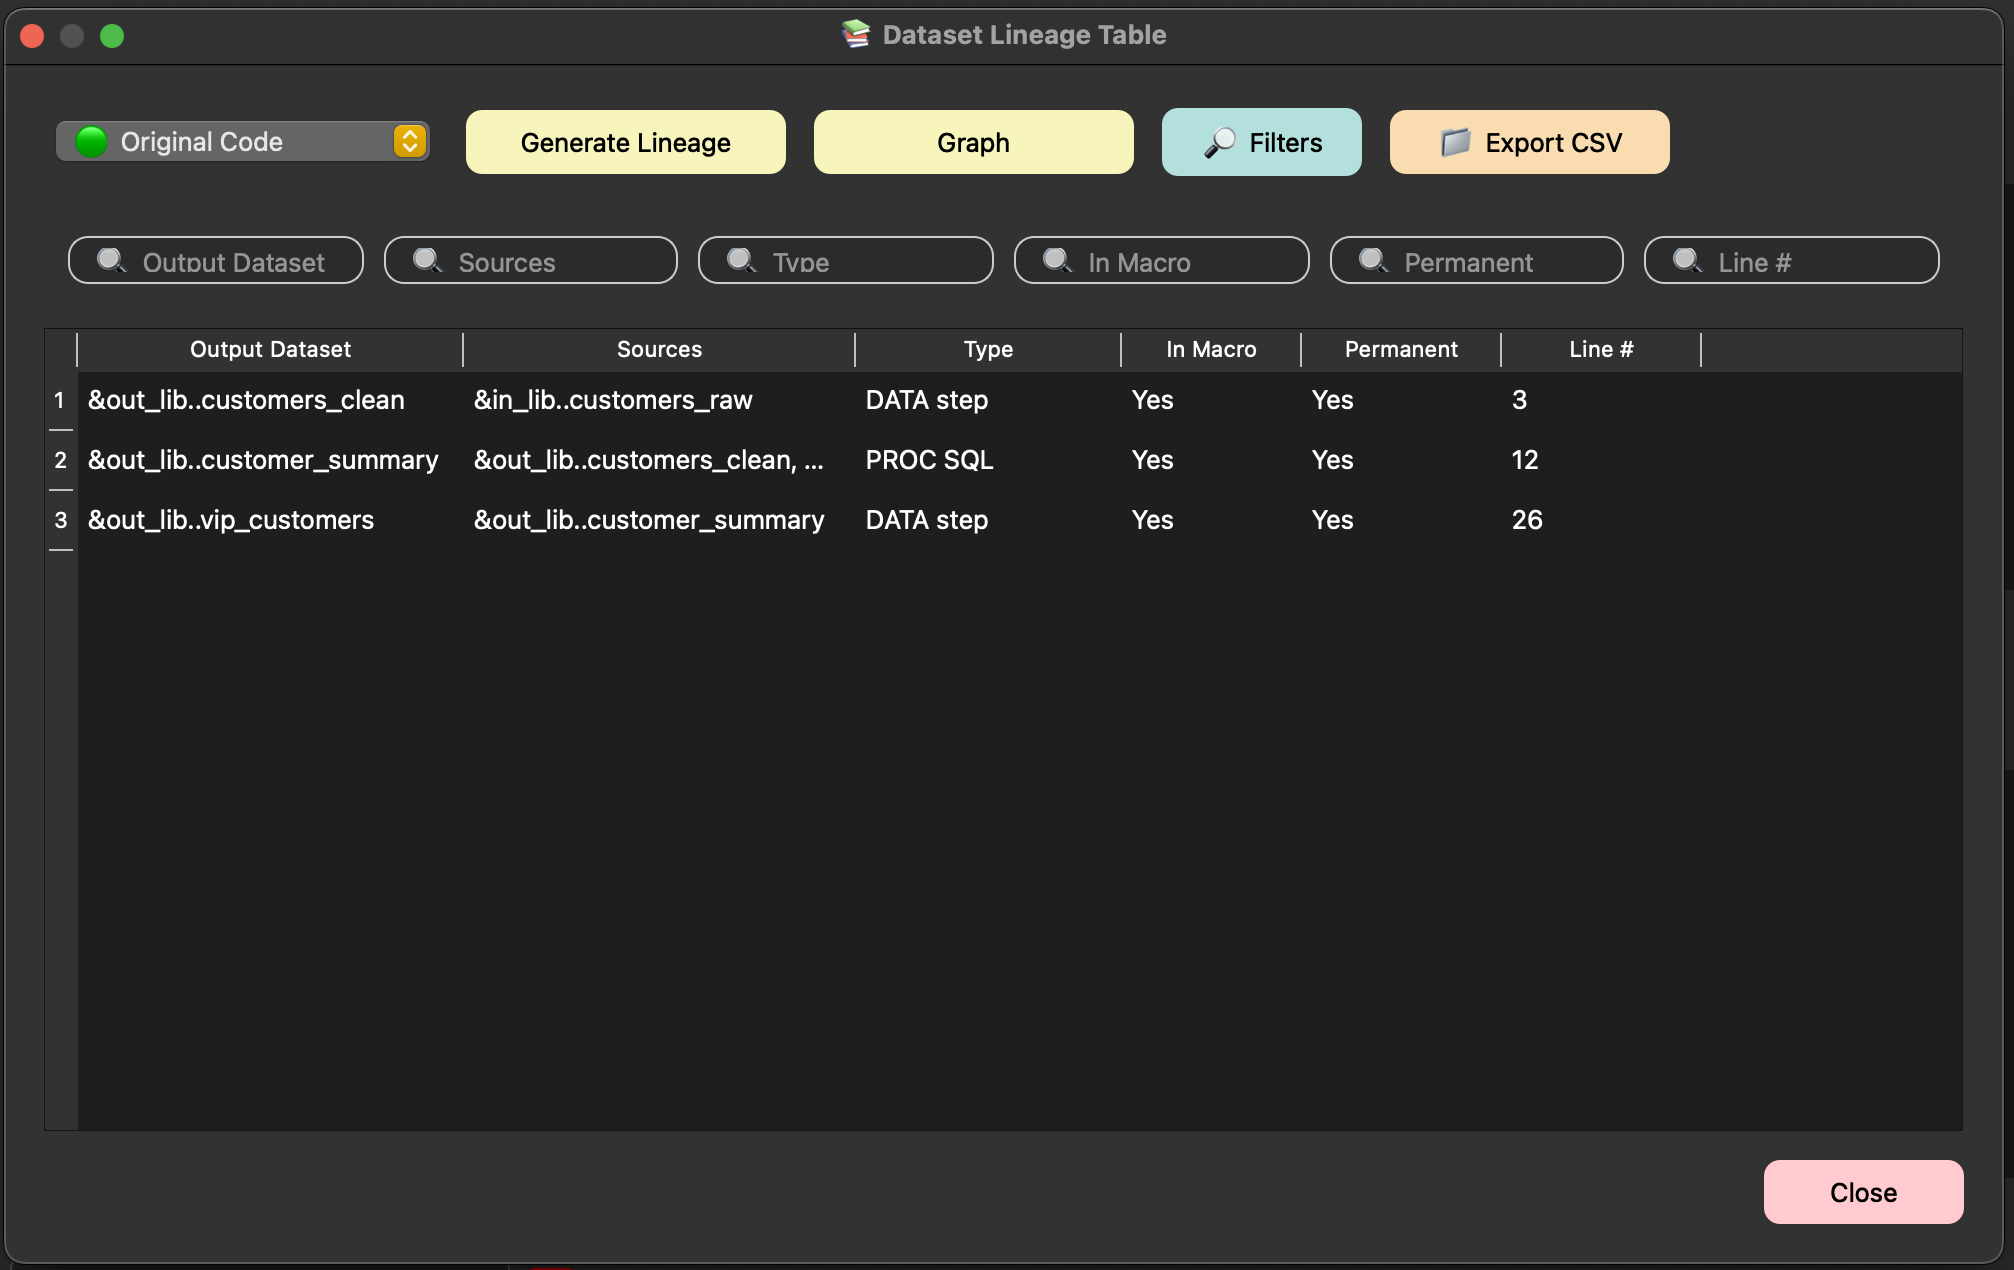
Task: Click Close to dismiss the dialog
Action: (1862, 1192)
